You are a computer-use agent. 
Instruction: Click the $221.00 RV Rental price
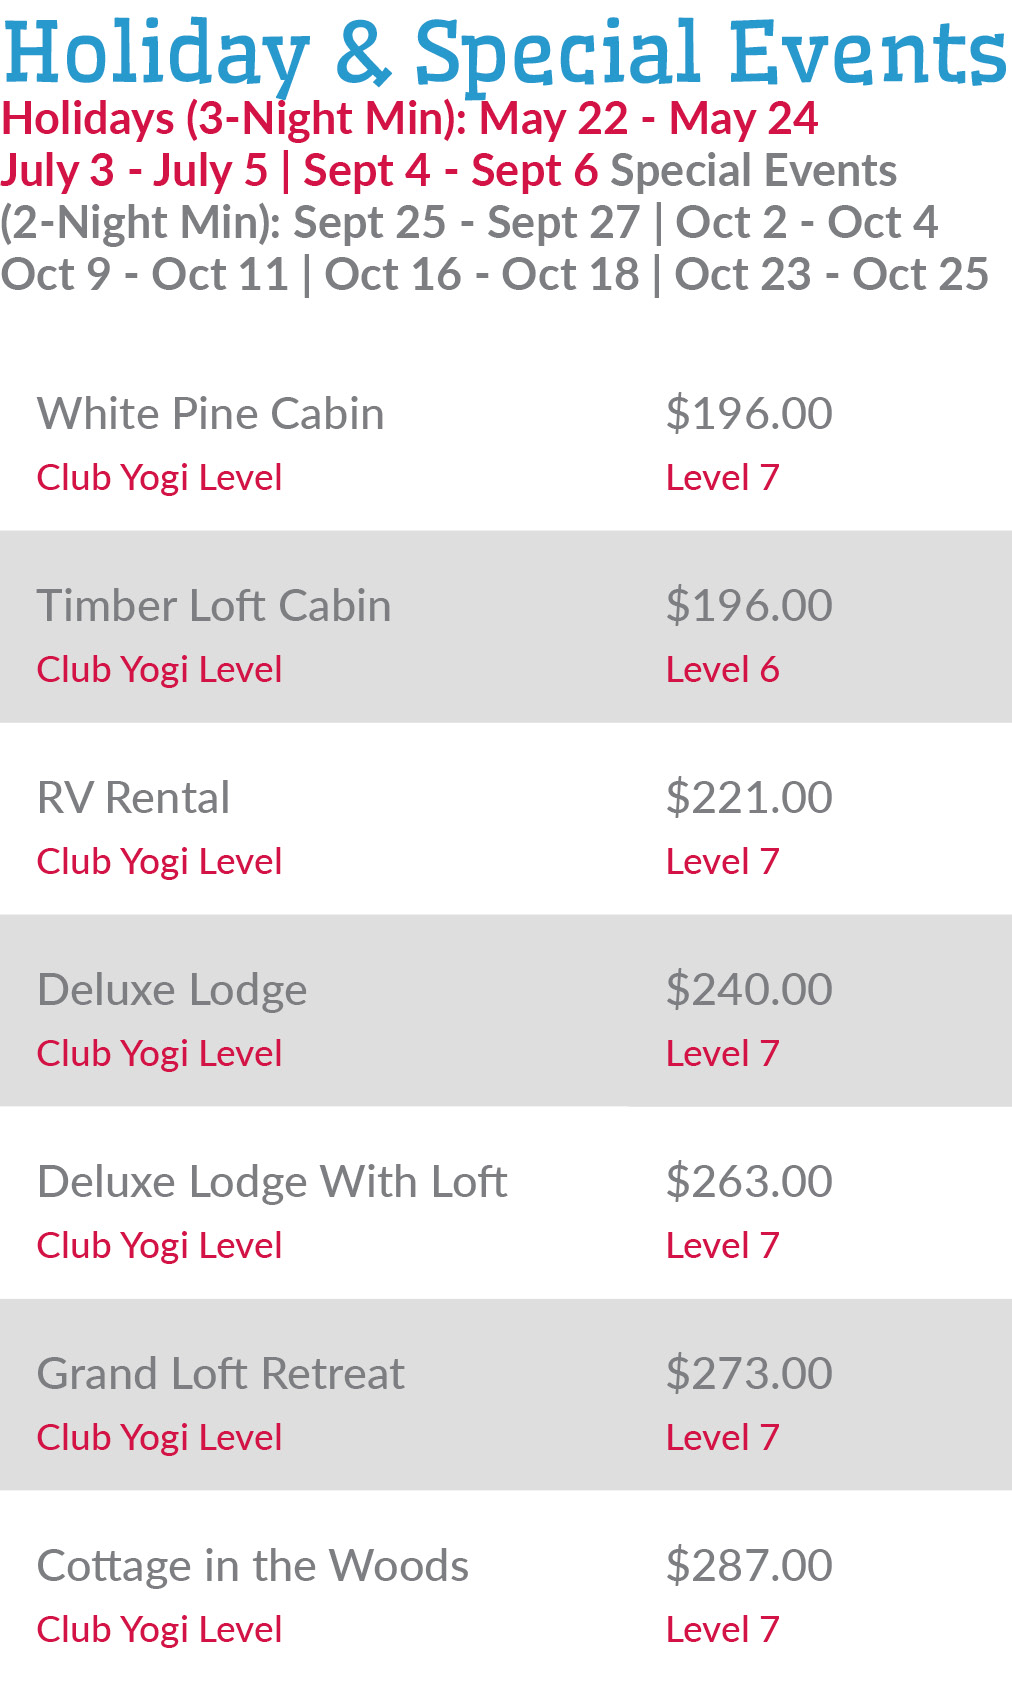tap(749, 798)
